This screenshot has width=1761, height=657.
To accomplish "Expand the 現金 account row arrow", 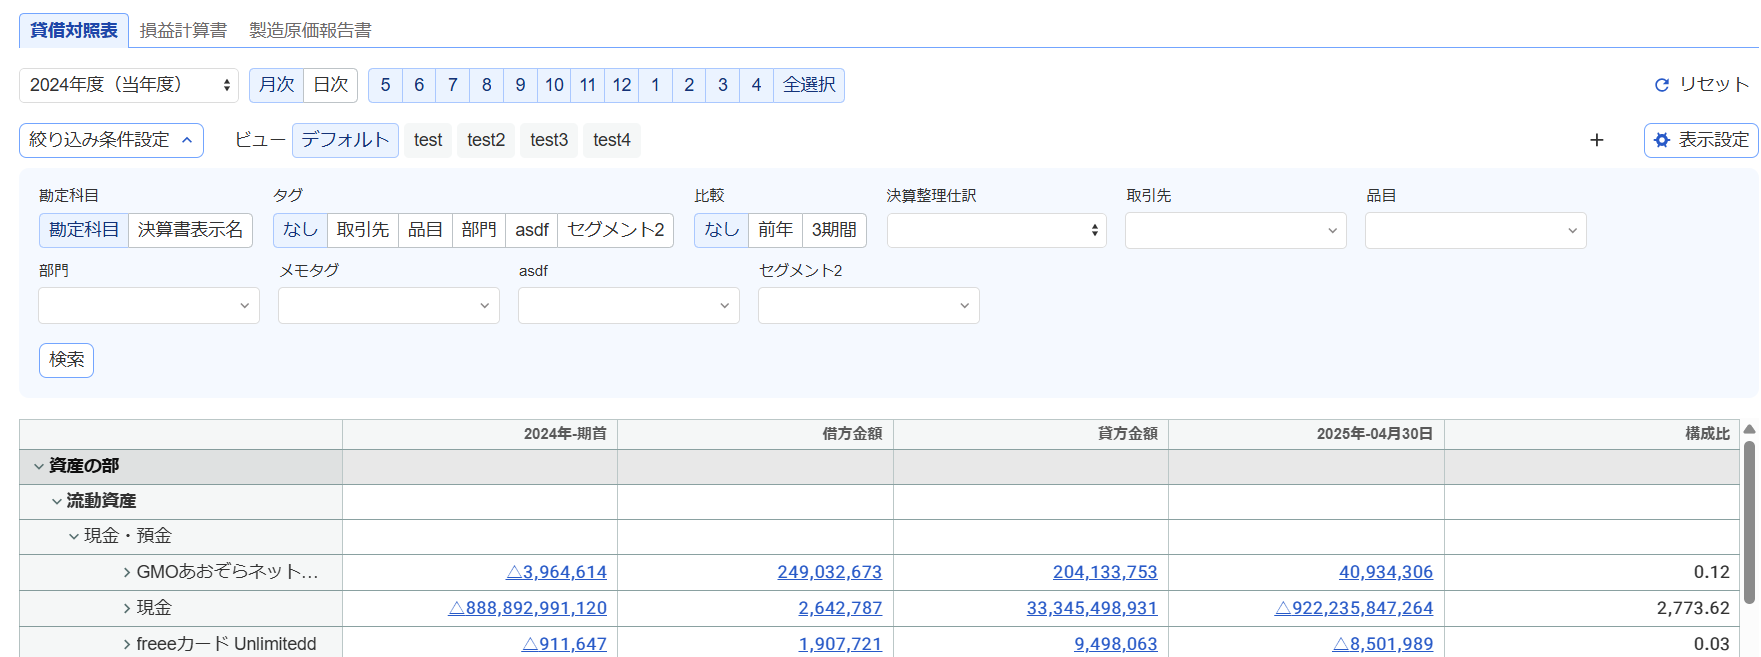I will pos(127,608).
